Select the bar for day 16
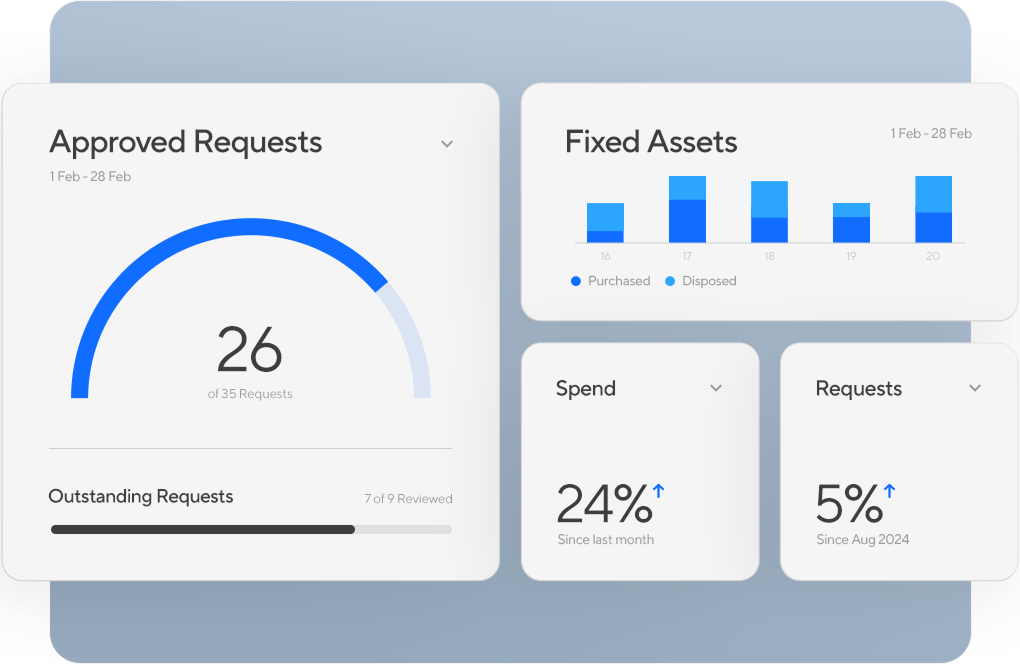Image resolution: width=1020 pixels, height=664 pixels. [x=605, y=223]
